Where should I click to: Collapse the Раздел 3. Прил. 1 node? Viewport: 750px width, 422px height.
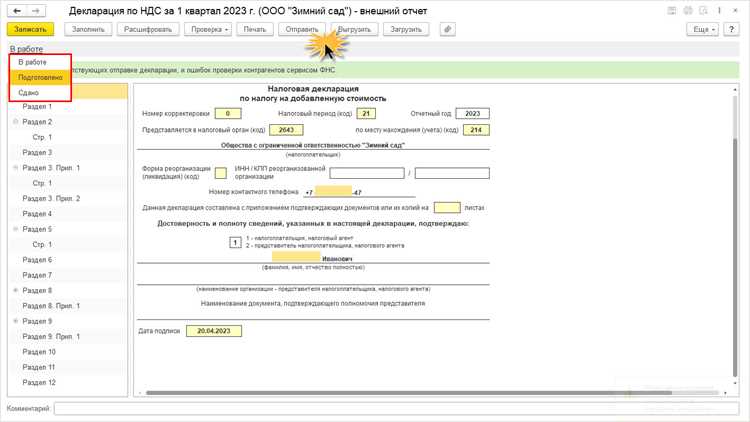(x=15, y=168)
